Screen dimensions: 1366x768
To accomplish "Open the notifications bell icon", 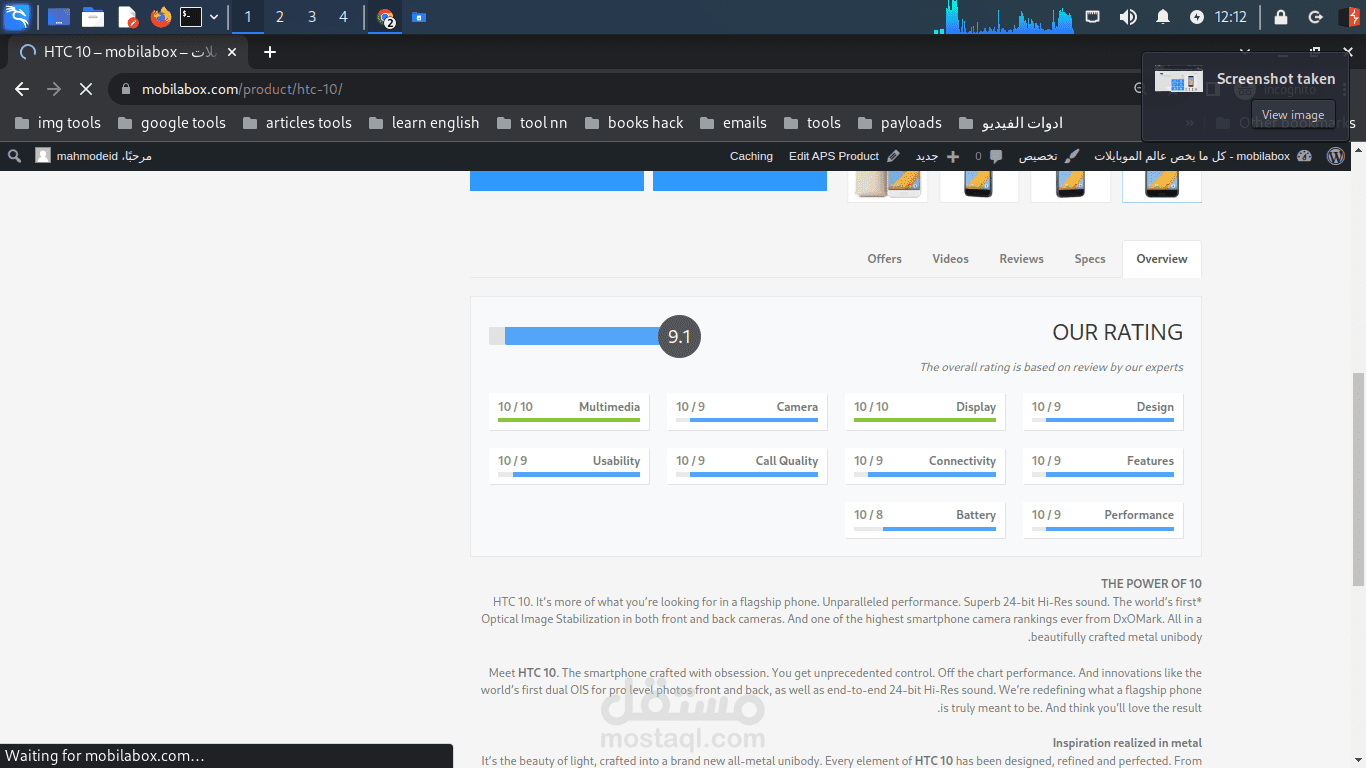I will click(1163, 17).
